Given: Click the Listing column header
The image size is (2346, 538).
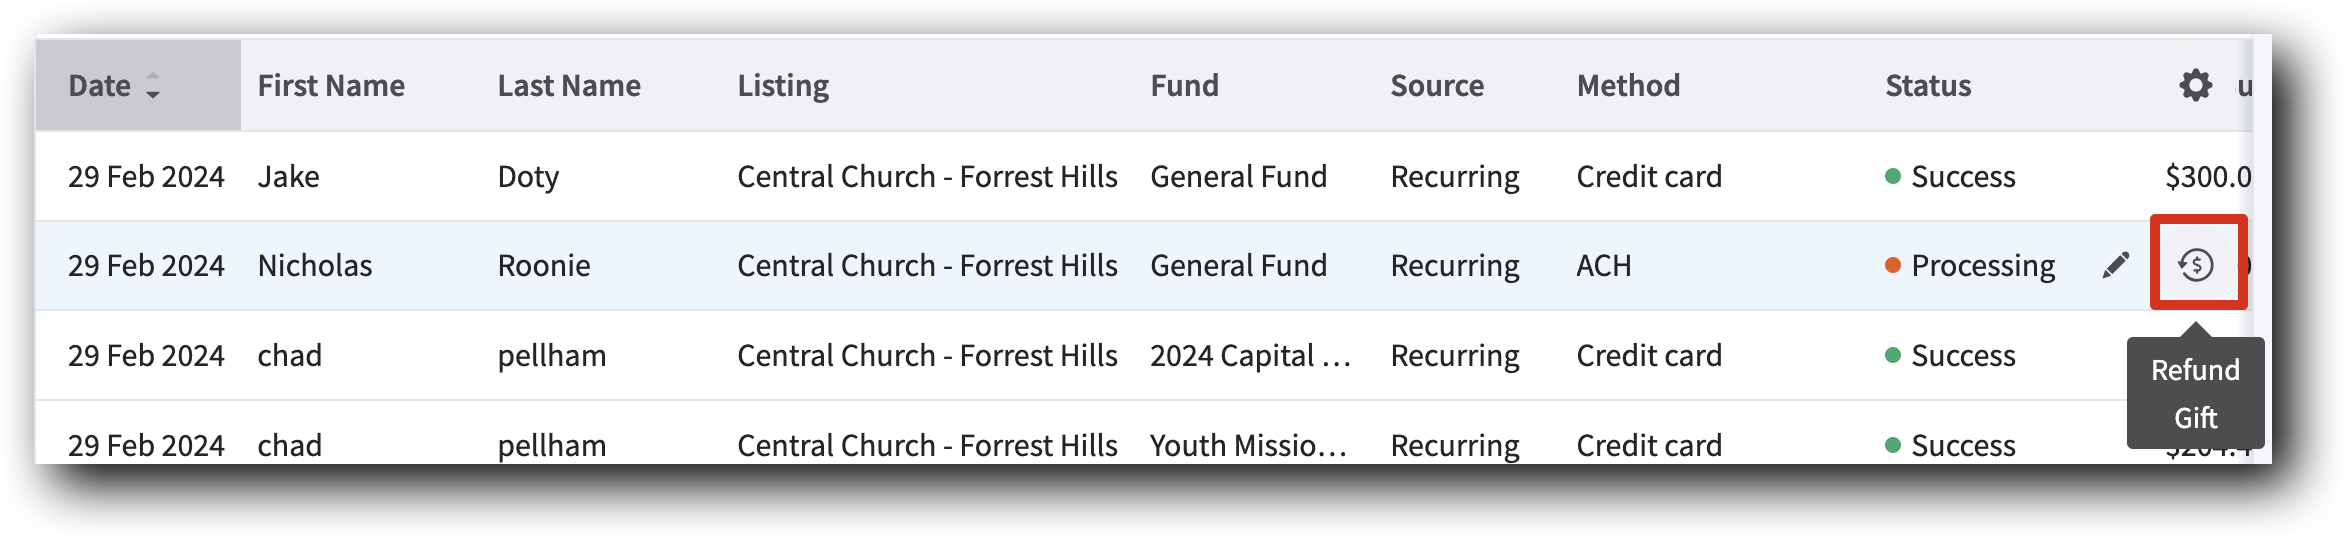Looking at the screenshot, I should point(783,86).
